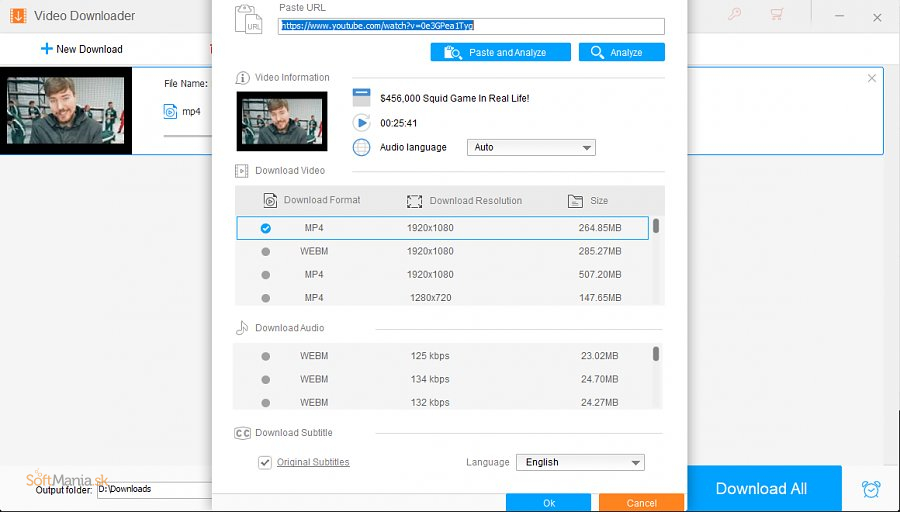The height and width of the screenshot is (512, 900).
Task: Toggle Original Subtitles checkbox
Action: (x=265, y=462)
